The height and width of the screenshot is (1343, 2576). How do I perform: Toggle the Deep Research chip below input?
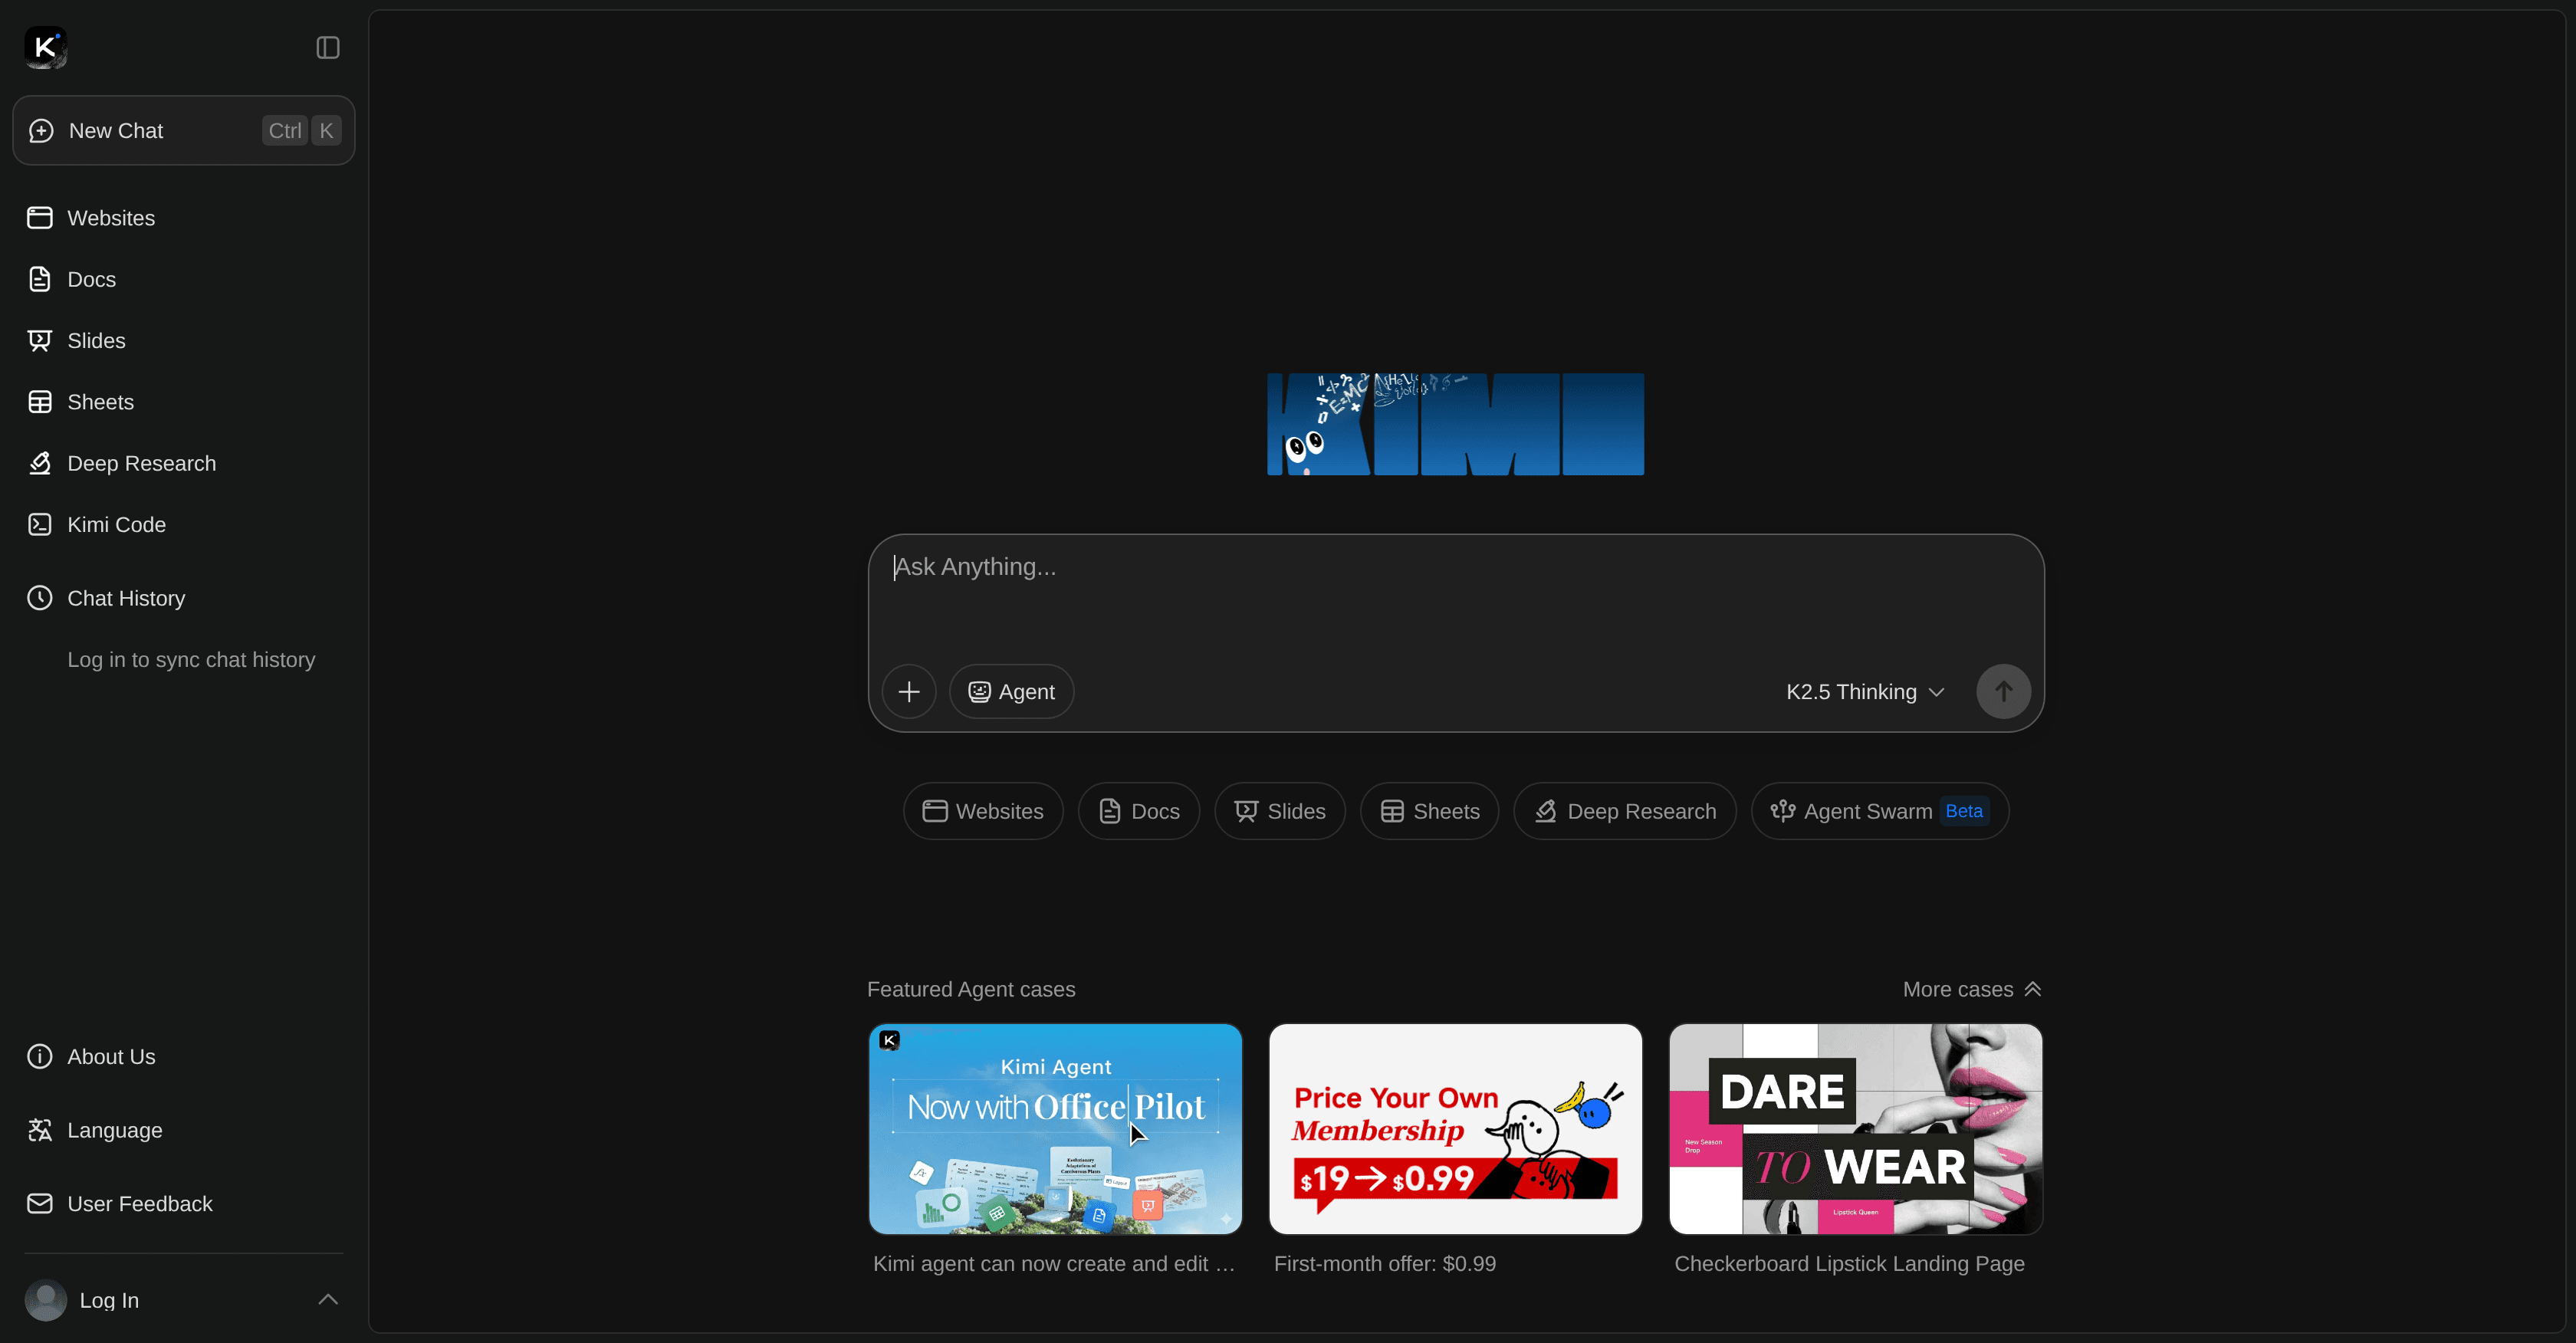point(1624,811)
